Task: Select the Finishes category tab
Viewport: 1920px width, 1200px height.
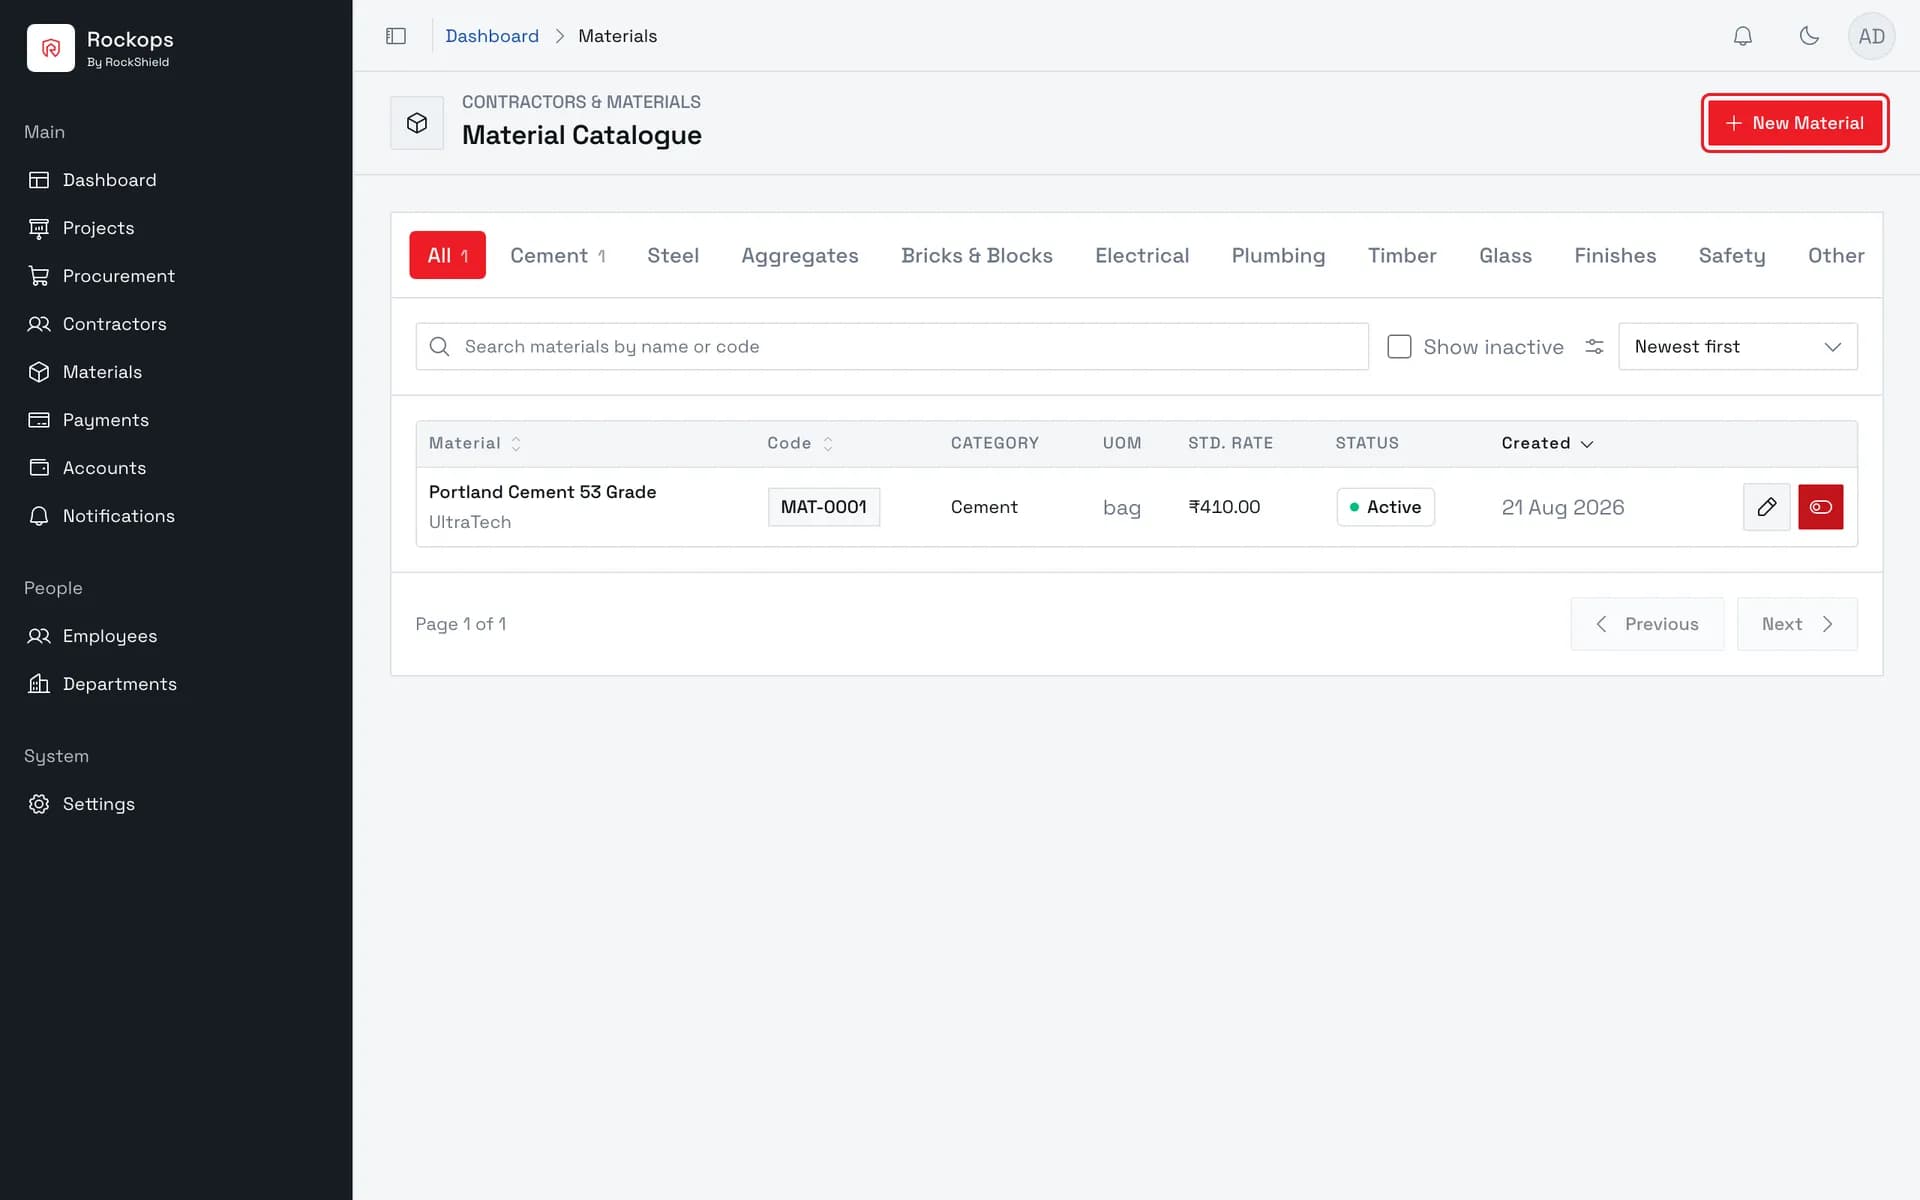Action: point(1615,255)
